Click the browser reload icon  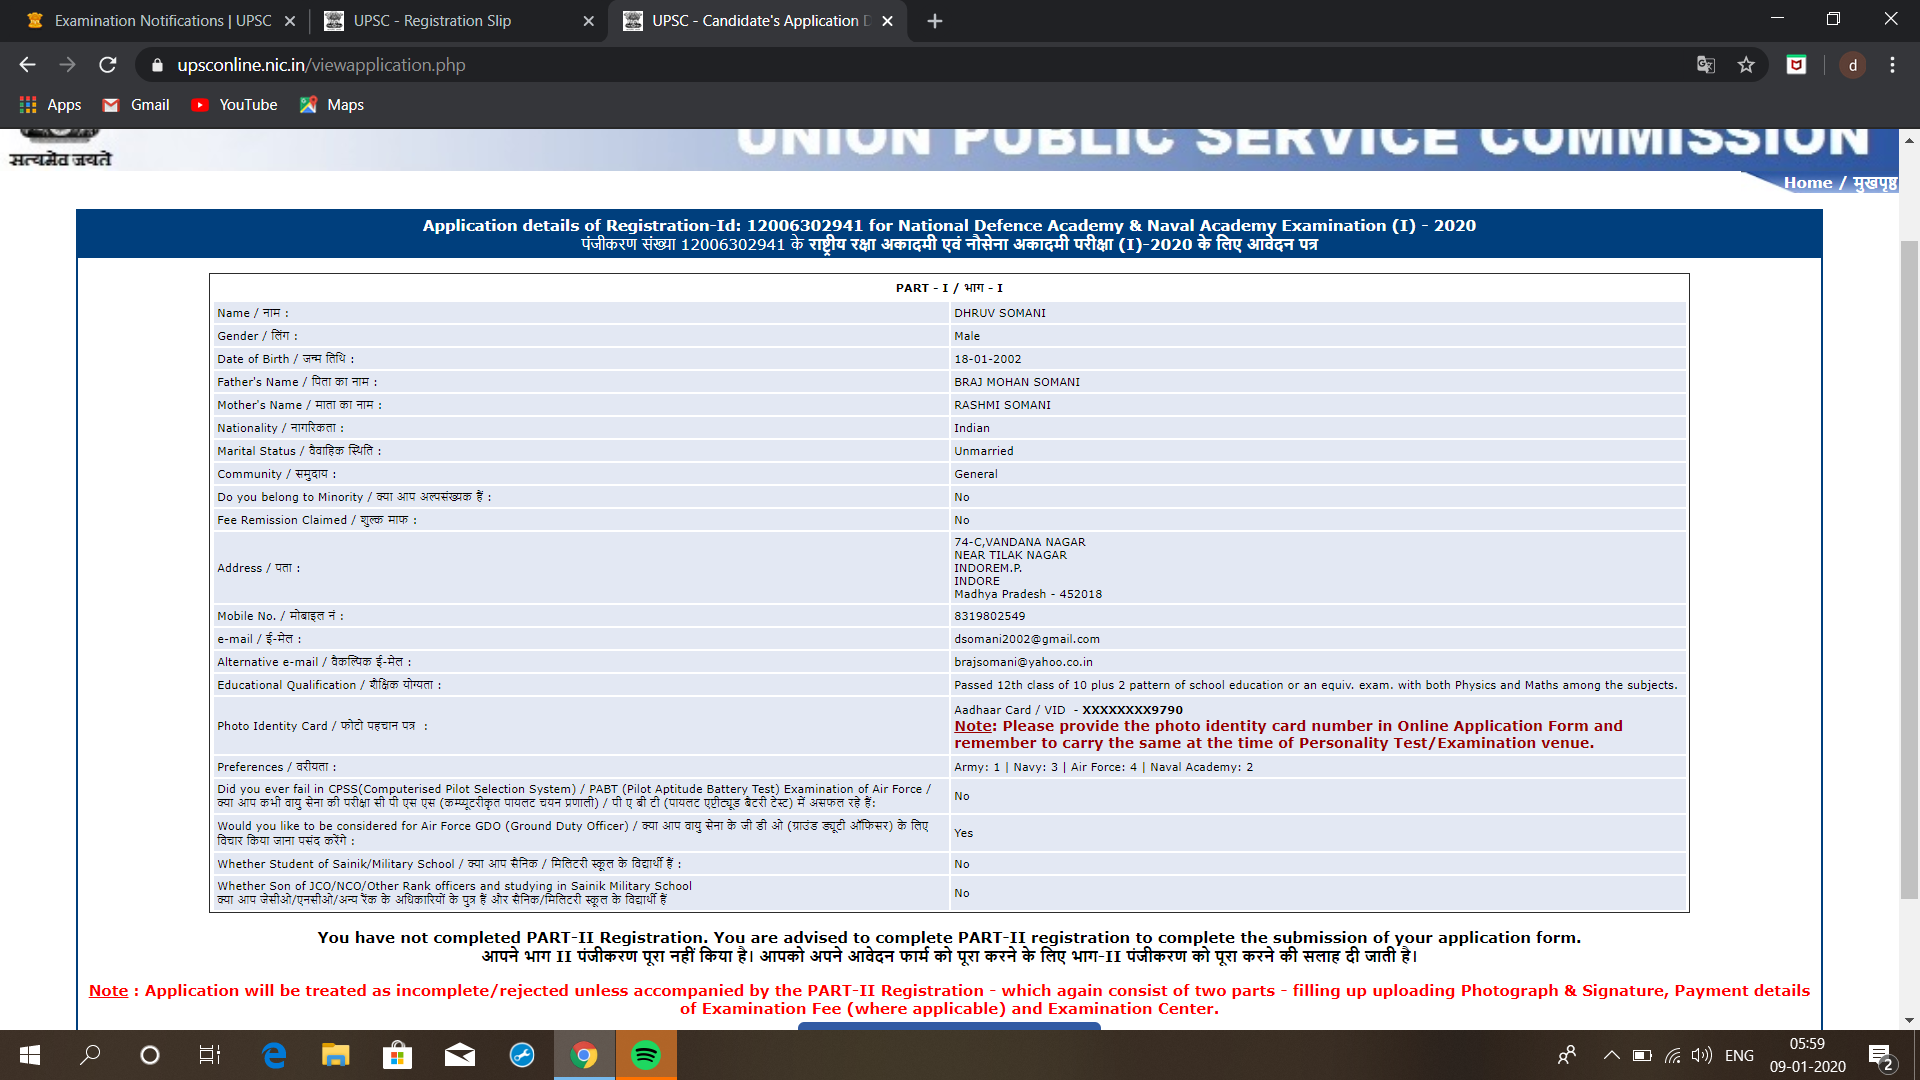[x=108, y=65]
